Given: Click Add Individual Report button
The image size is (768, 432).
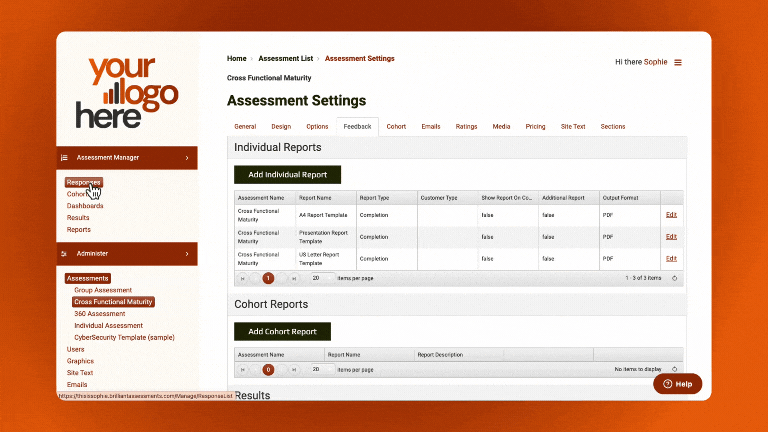Looking at the screenshot, I should click(288, 175).
